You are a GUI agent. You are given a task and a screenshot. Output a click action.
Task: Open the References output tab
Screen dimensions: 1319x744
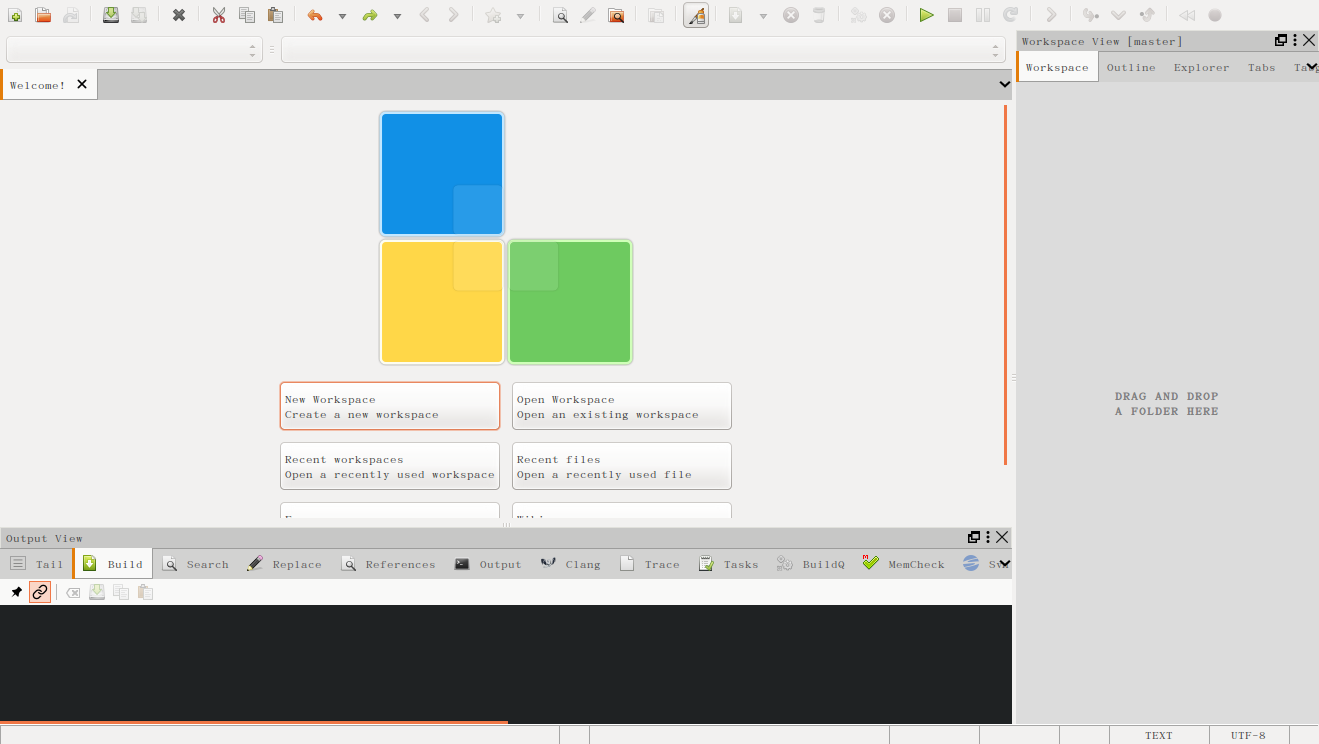(x=388, y=564)
